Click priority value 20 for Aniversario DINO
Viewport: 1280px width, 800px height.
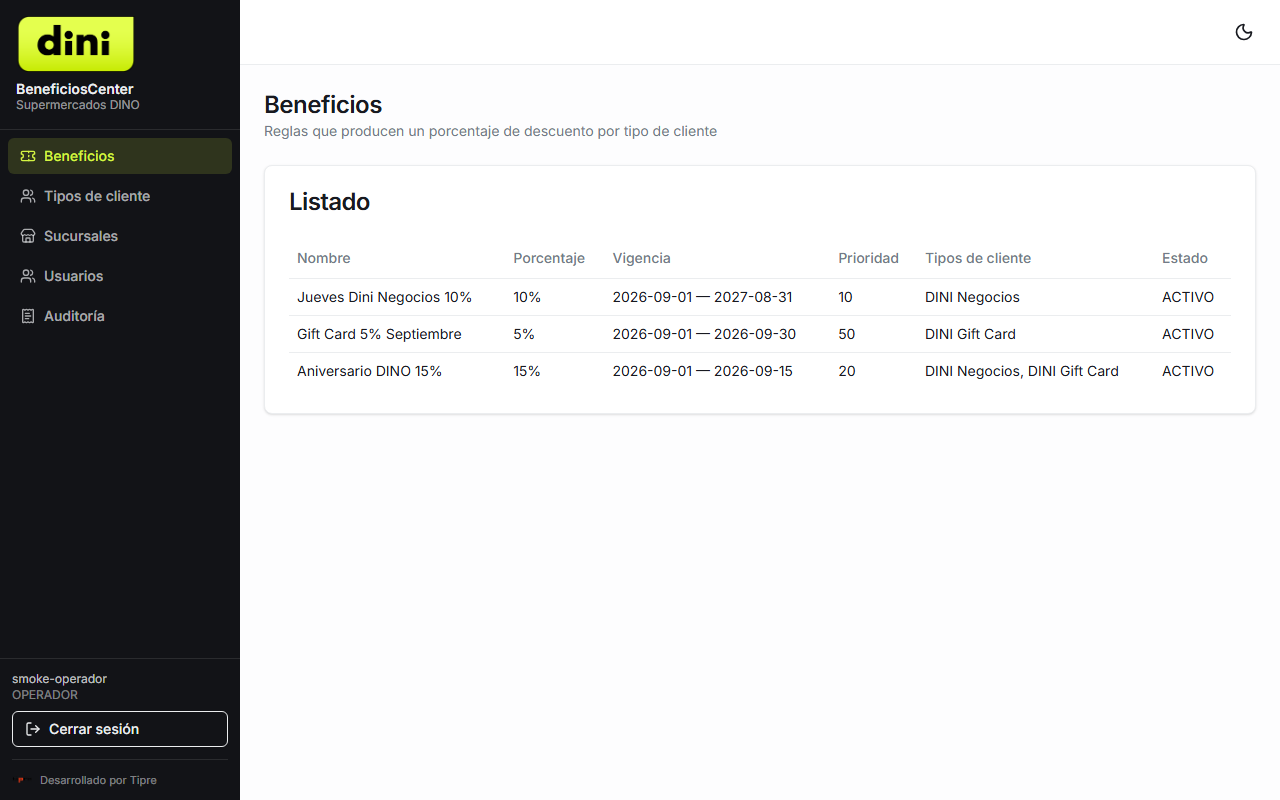pyautogui.click(x=847, y=371)
